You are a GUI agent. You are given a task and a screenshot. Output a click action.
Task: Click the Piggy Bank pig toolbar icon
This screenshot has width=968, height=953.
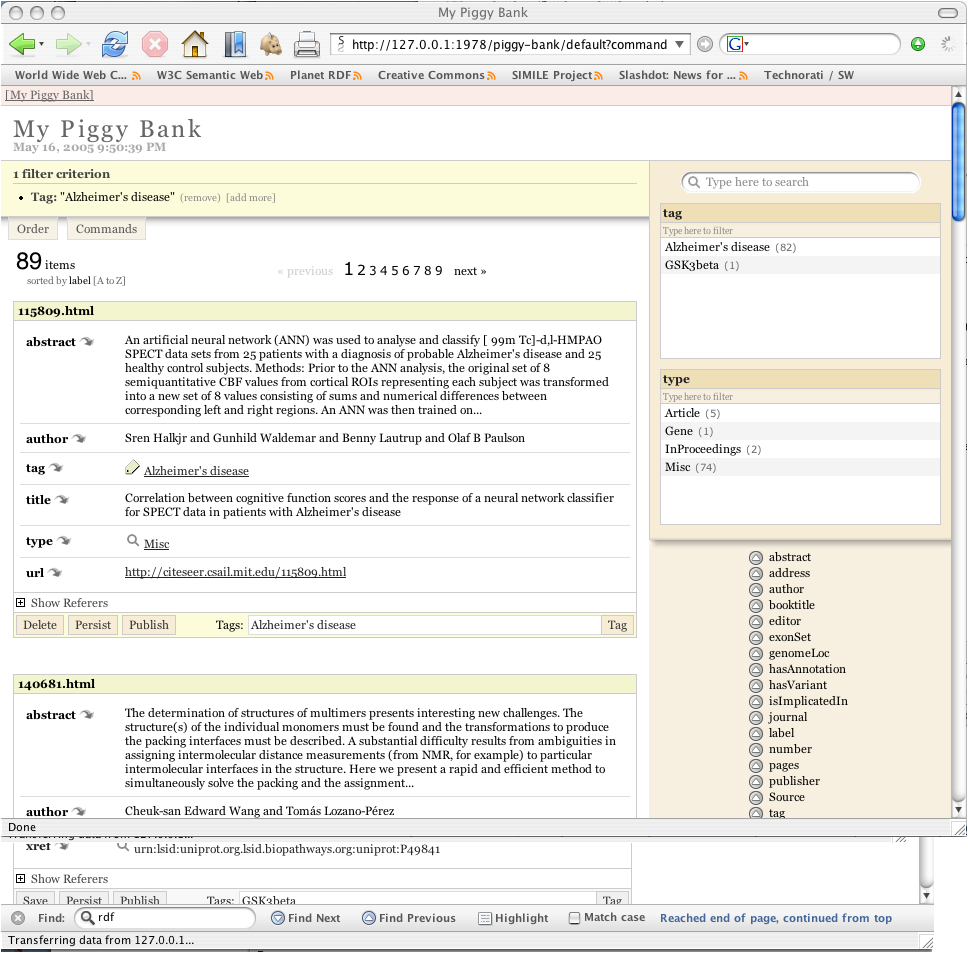click(270, 44)
